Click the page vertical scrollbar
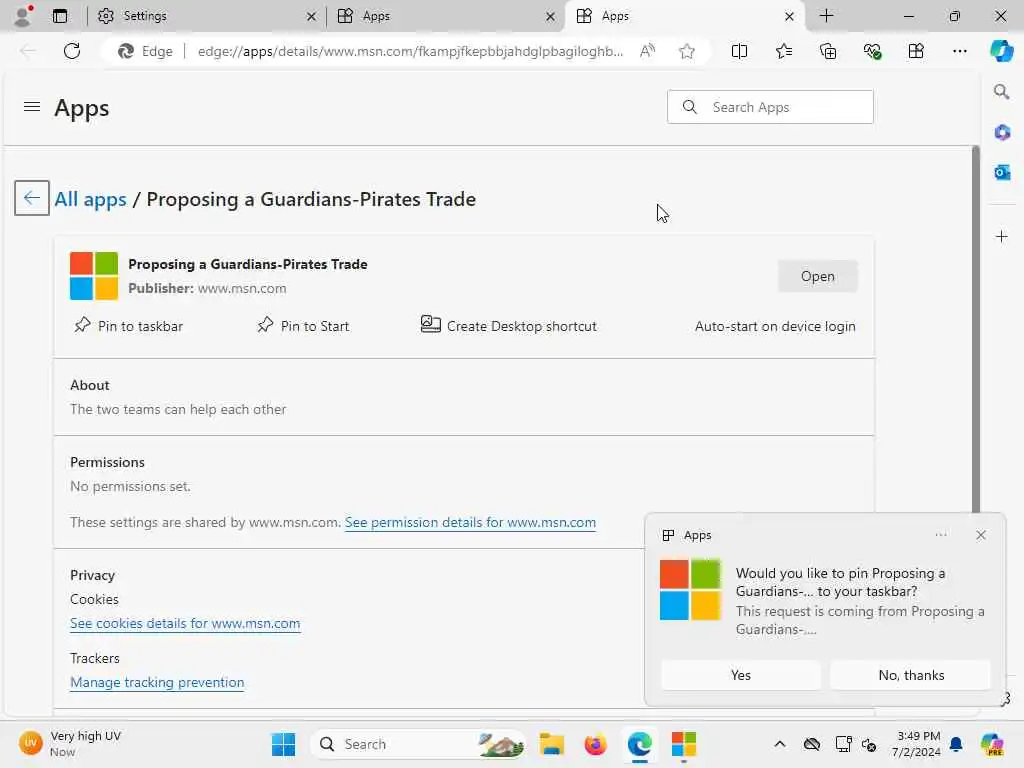 point(975,330)
